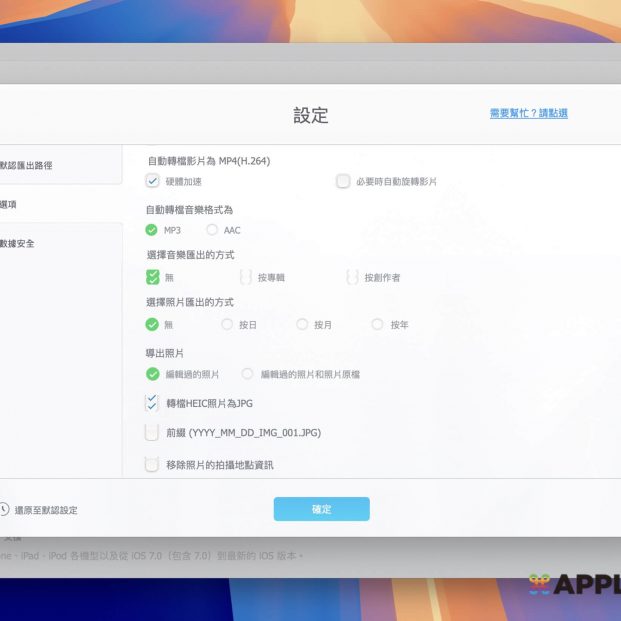Enable the 前綴 filename prefix checkbox
The width and height of the screenshot is (621, 621).
pos(152,432)
